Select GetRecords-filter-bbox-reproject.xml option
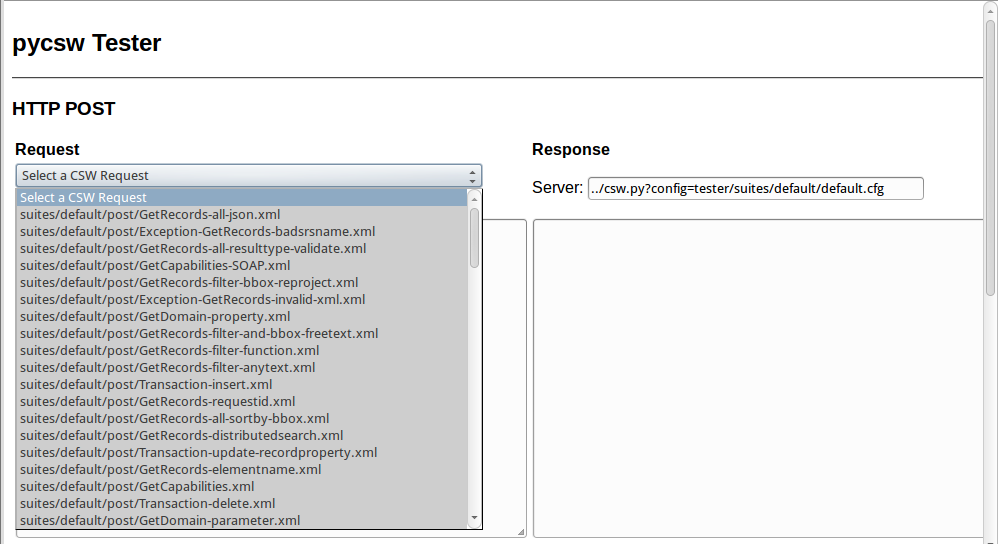998x544 pixels. point(242,282)
